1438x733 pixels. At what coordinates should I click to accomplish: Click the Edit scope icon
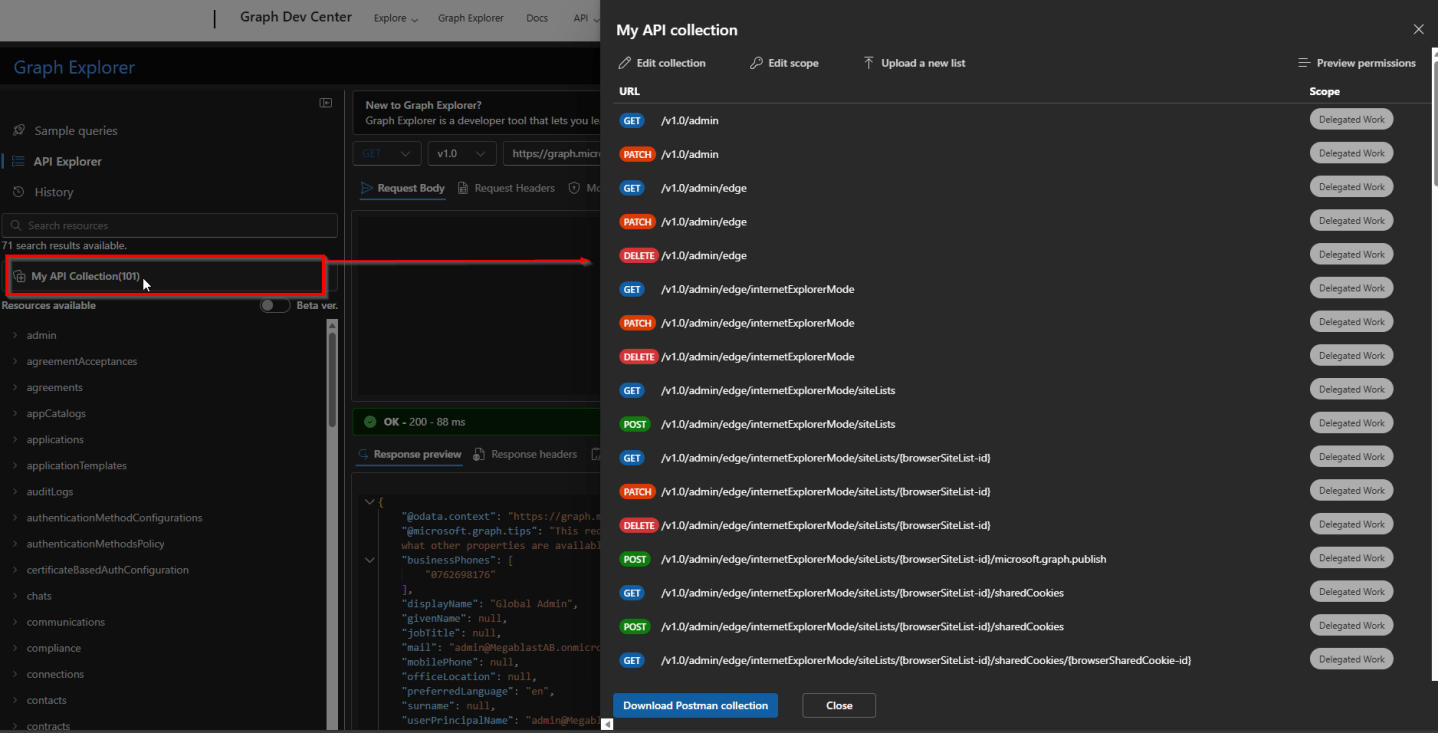click(x=757, y=62)
